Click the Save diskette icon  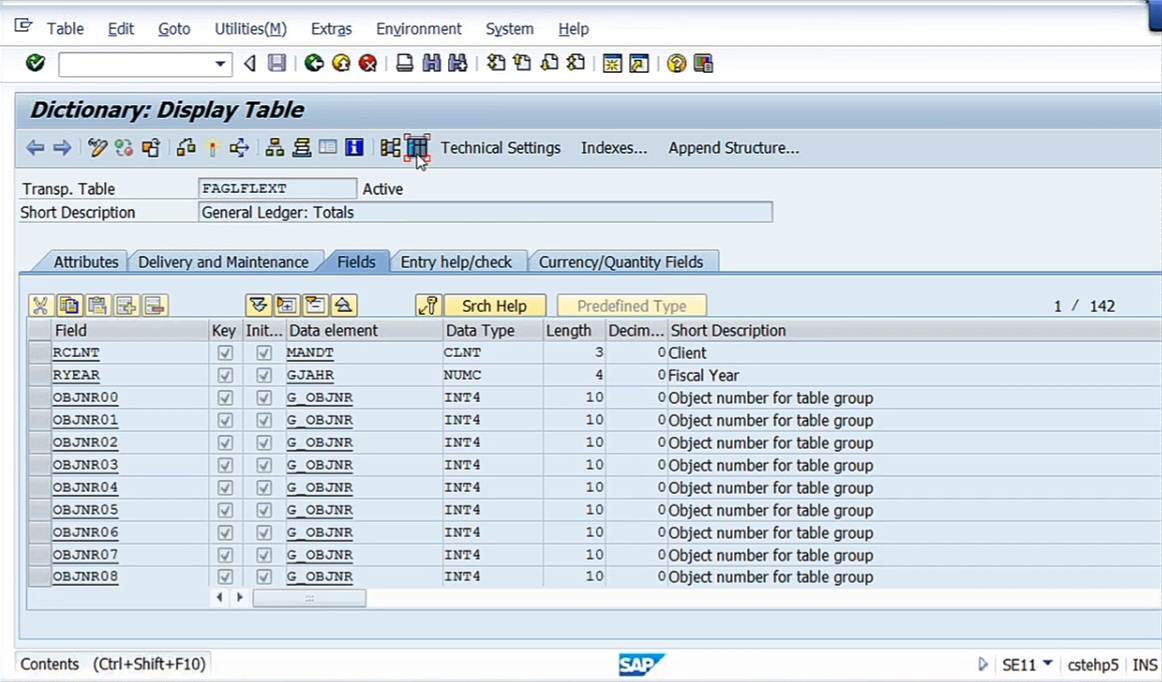coord(276,63)
